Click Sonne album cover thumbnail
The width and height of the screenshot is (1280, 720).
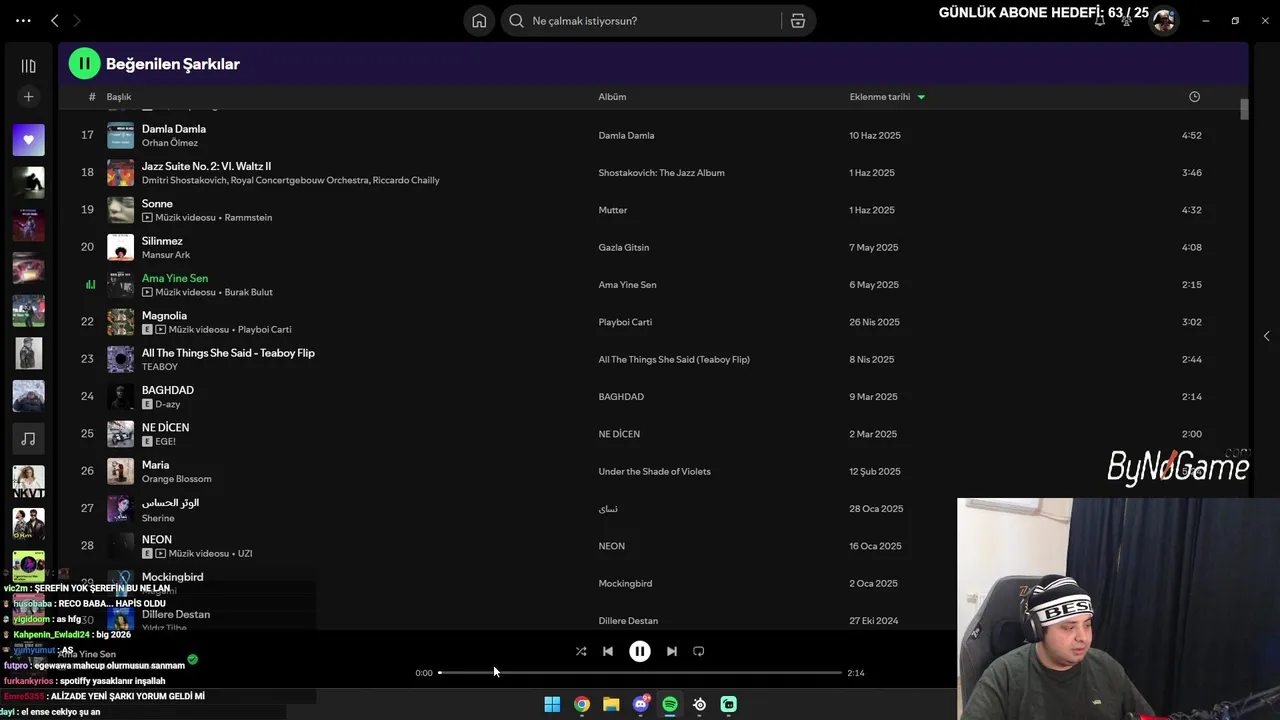click(x=120, y=210)
